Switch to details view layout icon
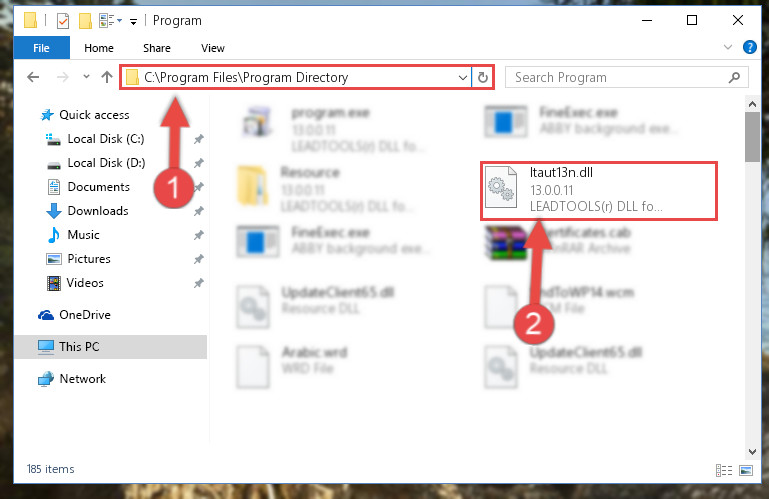The image size is (769, 499). 724,471
